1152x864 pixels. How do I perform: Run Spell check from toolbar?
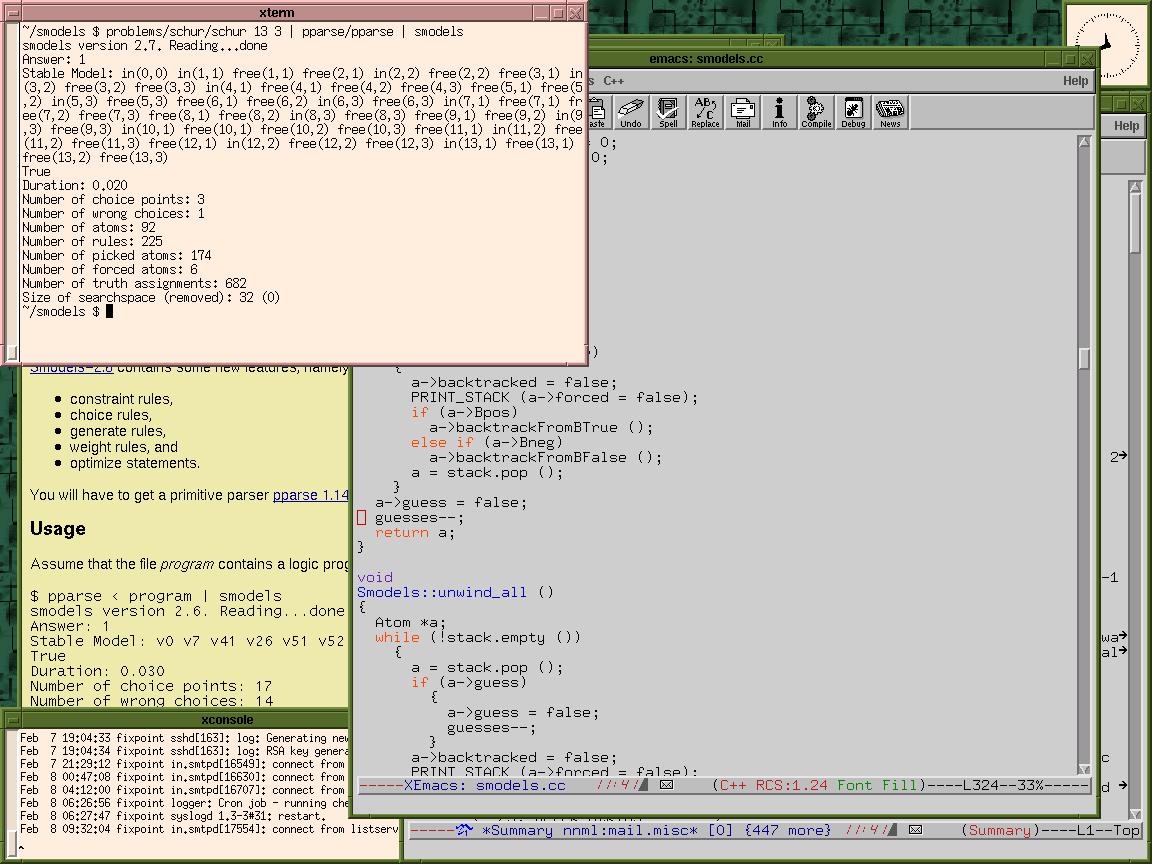coord(668,112)
